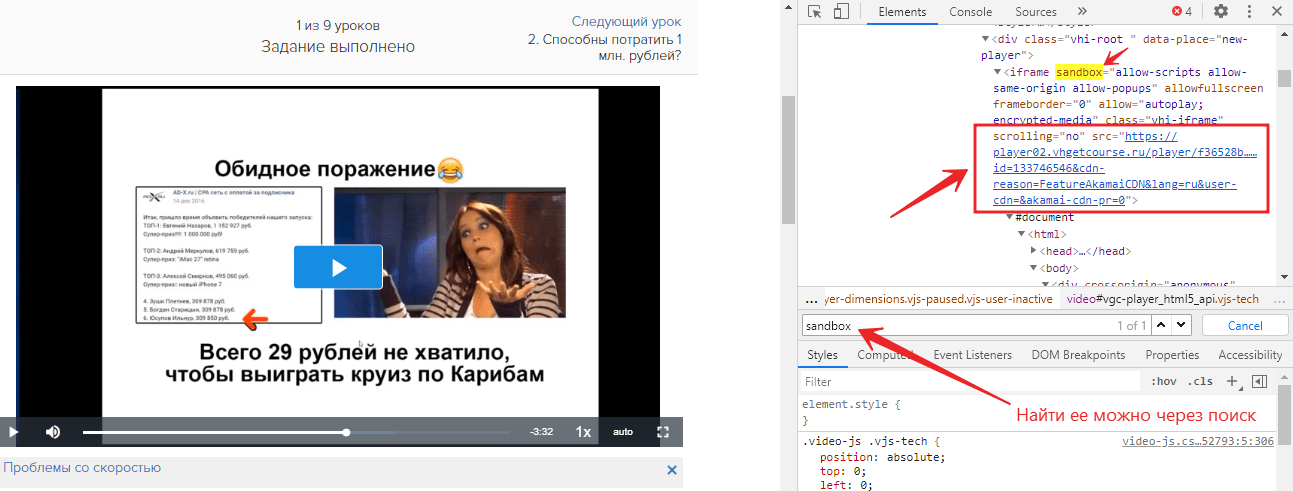The image size is (1293, 491).
Task: Collapse the body node
Action: [x=1034, y=268]
